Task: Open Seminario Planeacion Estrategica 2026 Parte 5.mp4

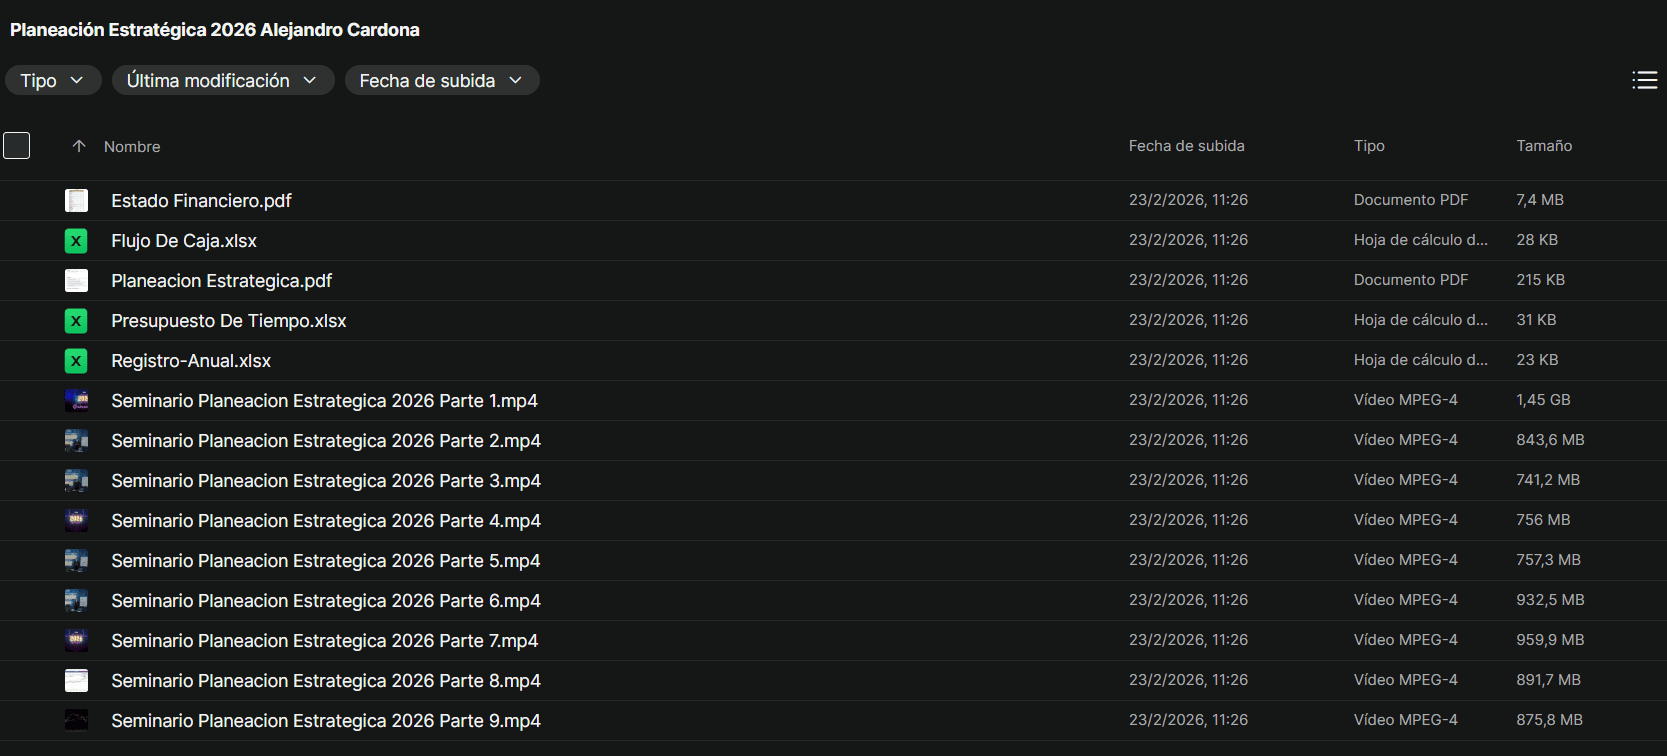Action: click(325, 561)
